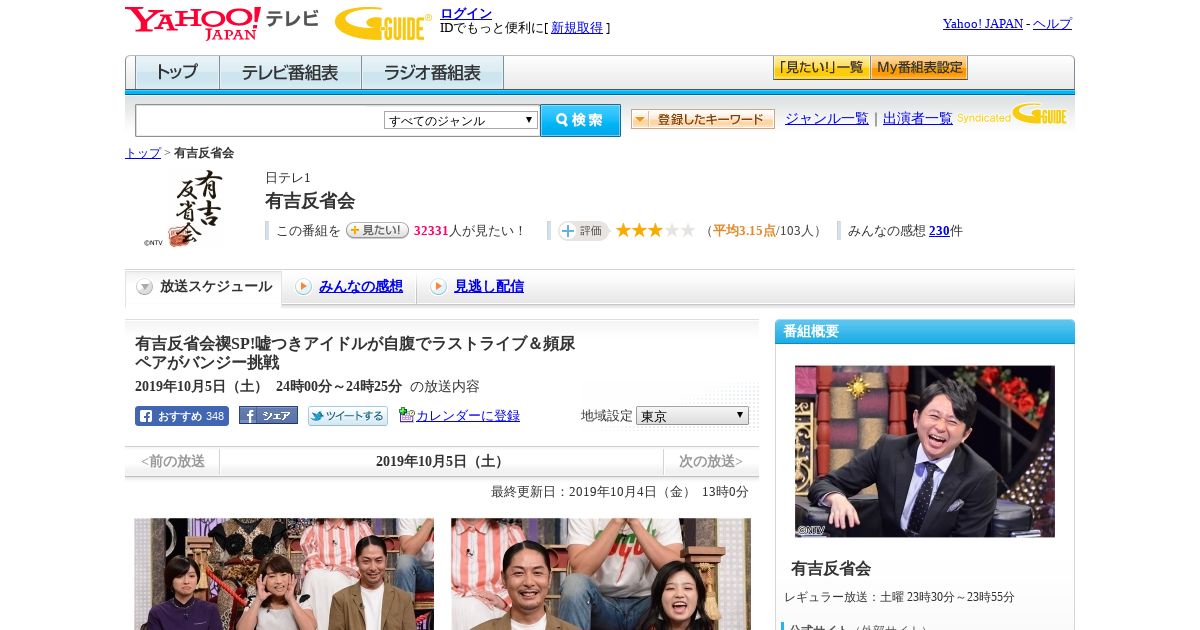Viewport: 1200px width, 630px height.
Task: Open the ラジオ番組表 tab
Action: pyautogui.click(x=432, y=73)
